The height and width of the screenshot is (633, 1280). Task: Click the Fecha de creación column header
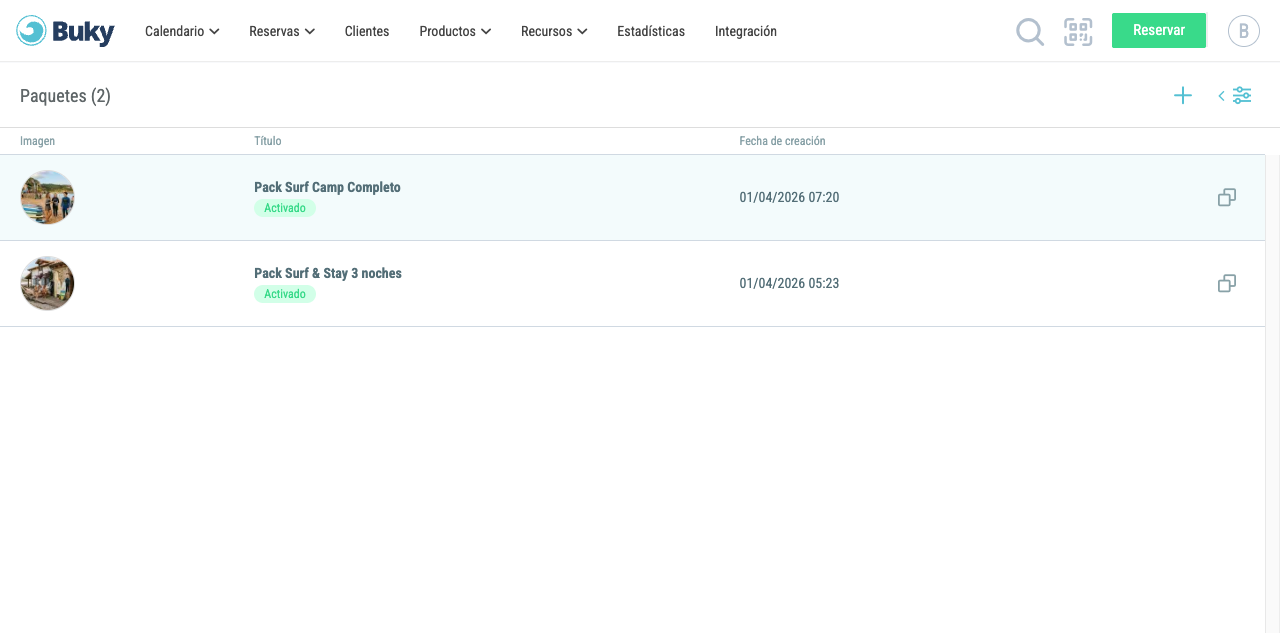[783, 141]
